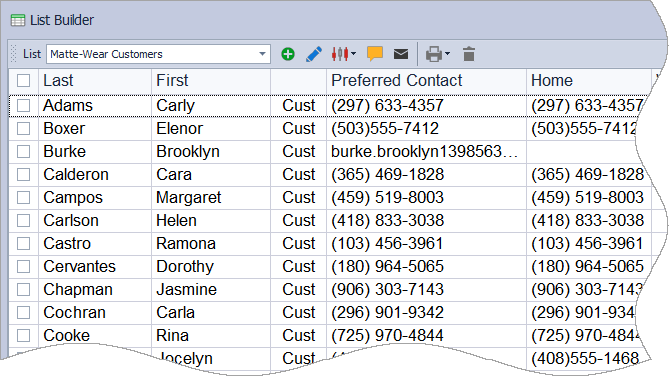Check the box for Burke Brooklyn
The height and width of the screenshot is (377, 669).
click(x=23, y=151)
